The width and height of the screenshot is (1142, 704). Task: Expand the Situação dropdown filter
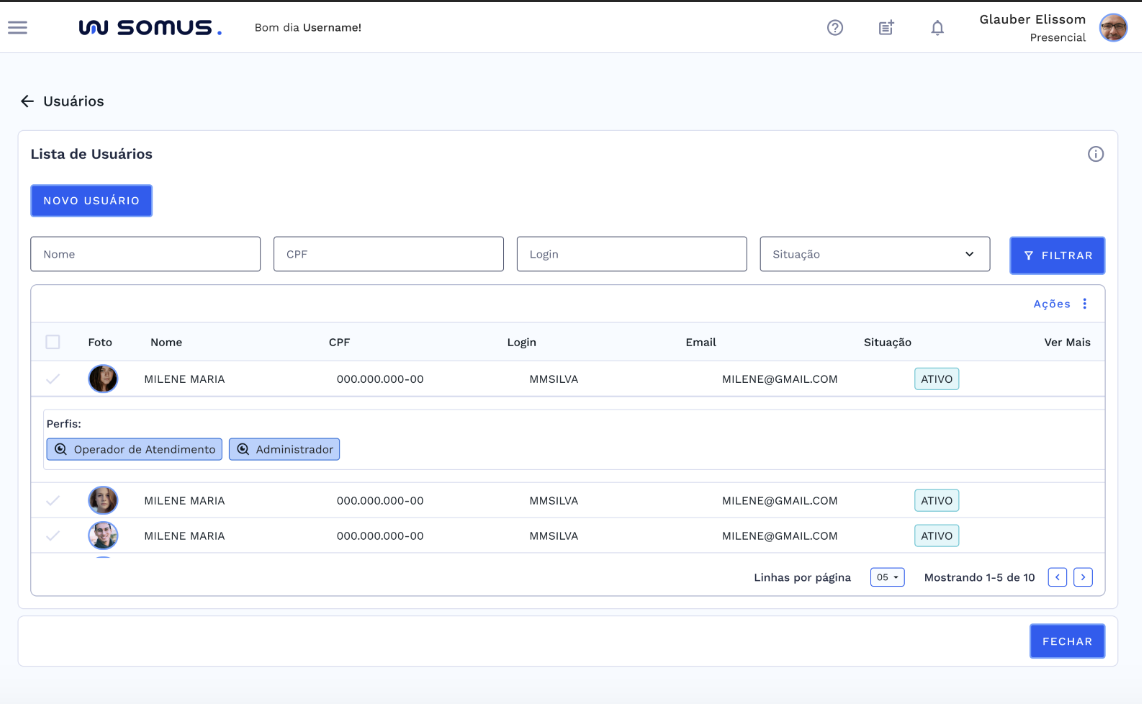point(875,254)
